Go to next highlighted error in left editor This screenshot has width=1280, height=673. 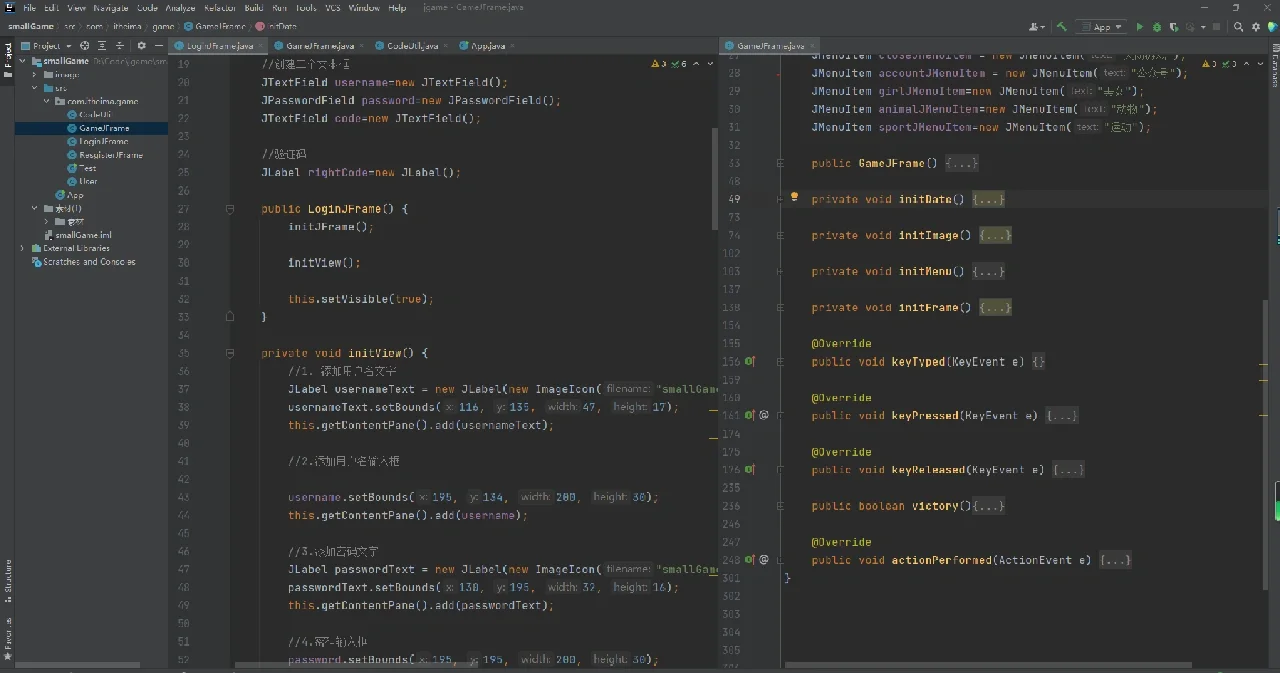709,64
